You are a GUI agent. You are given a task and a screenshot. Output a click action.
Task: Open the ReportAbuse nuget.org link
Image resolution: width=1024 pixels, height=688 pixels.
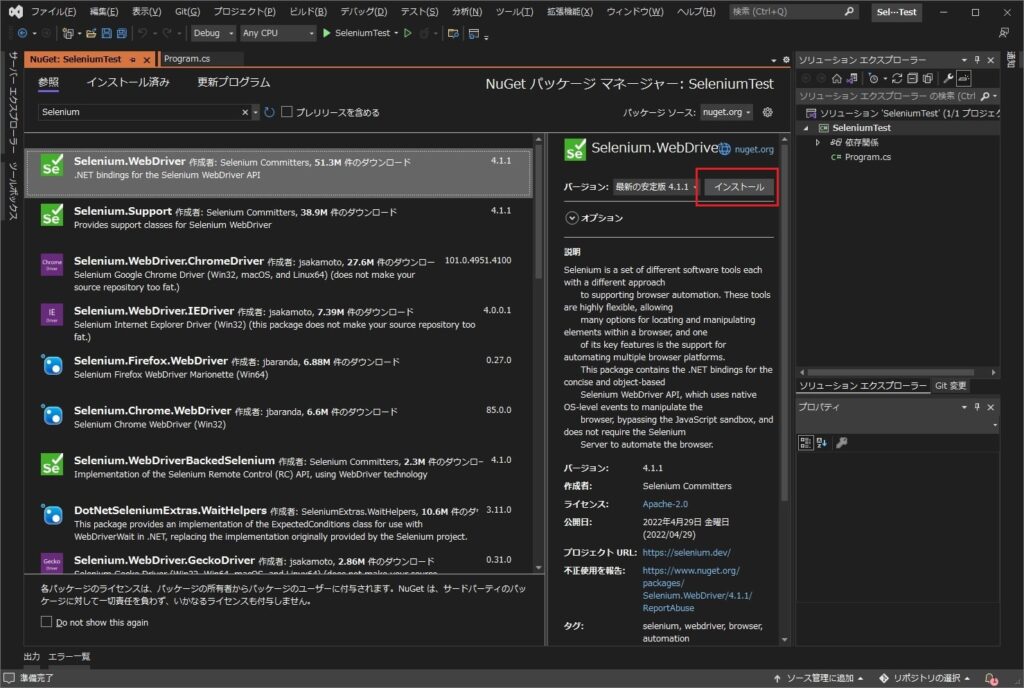[x=697, y=589]
